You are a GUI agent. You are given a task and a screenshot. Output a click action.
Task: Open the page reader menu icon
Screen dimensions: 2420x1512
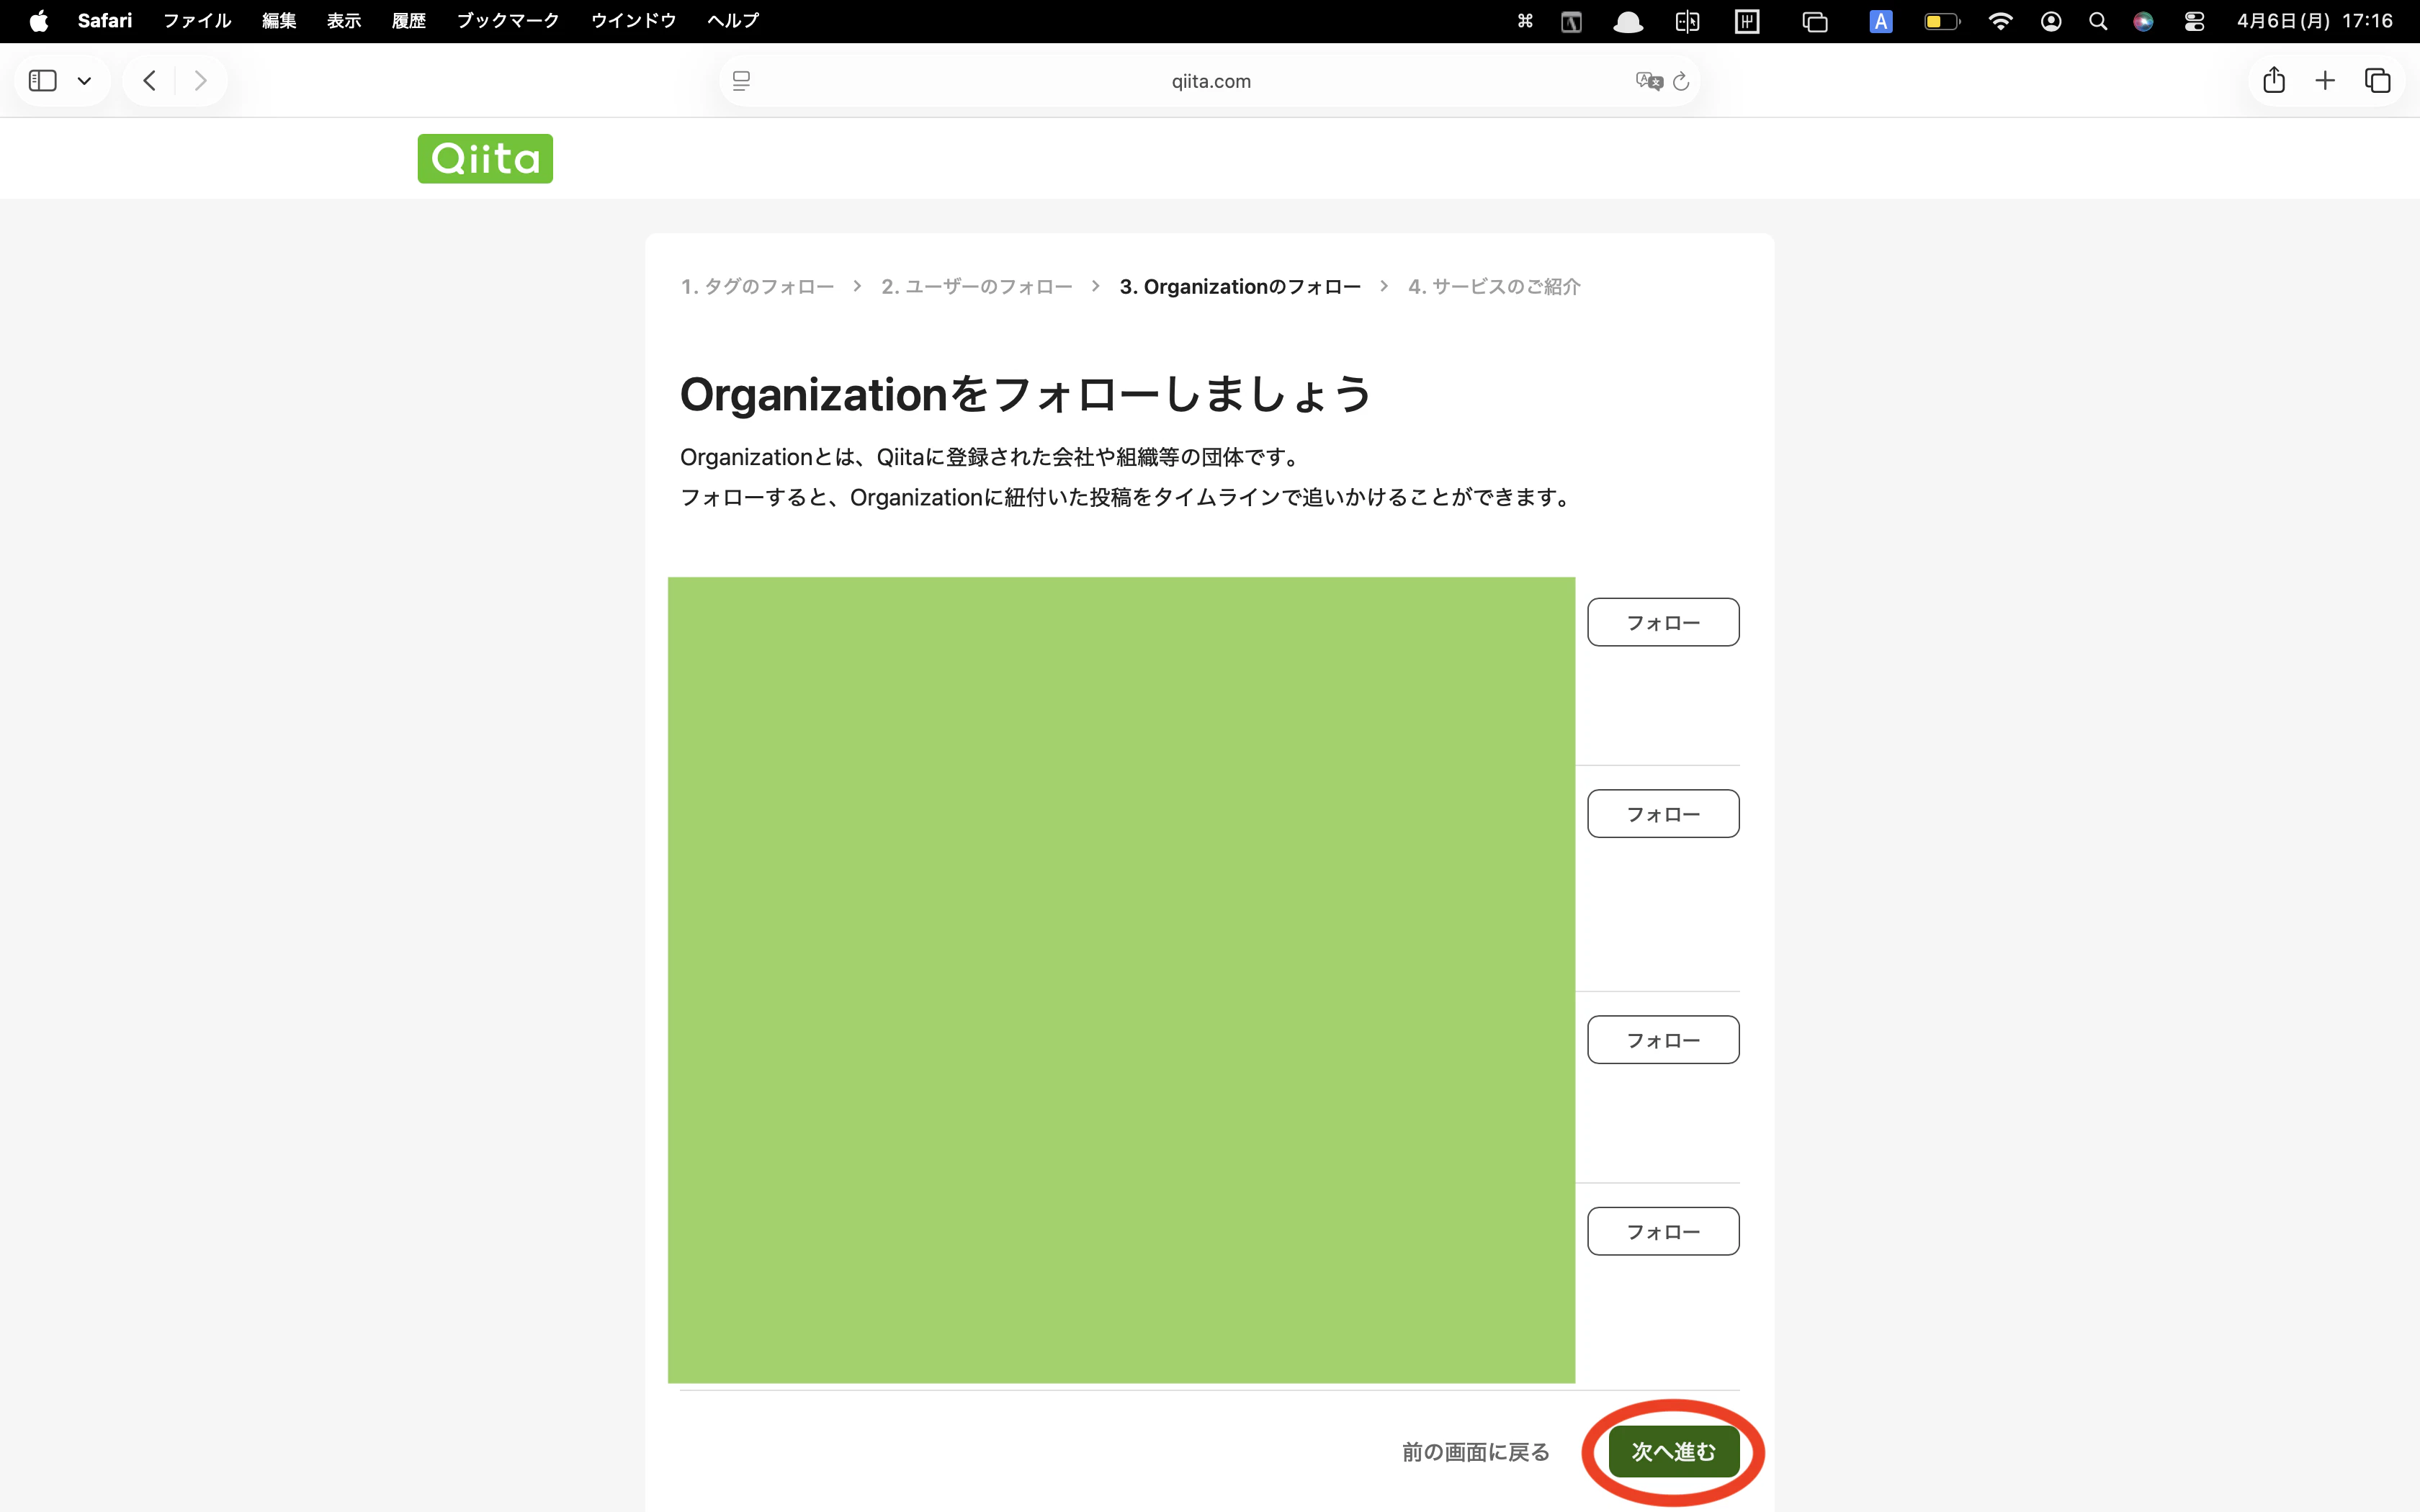[741, 81]
